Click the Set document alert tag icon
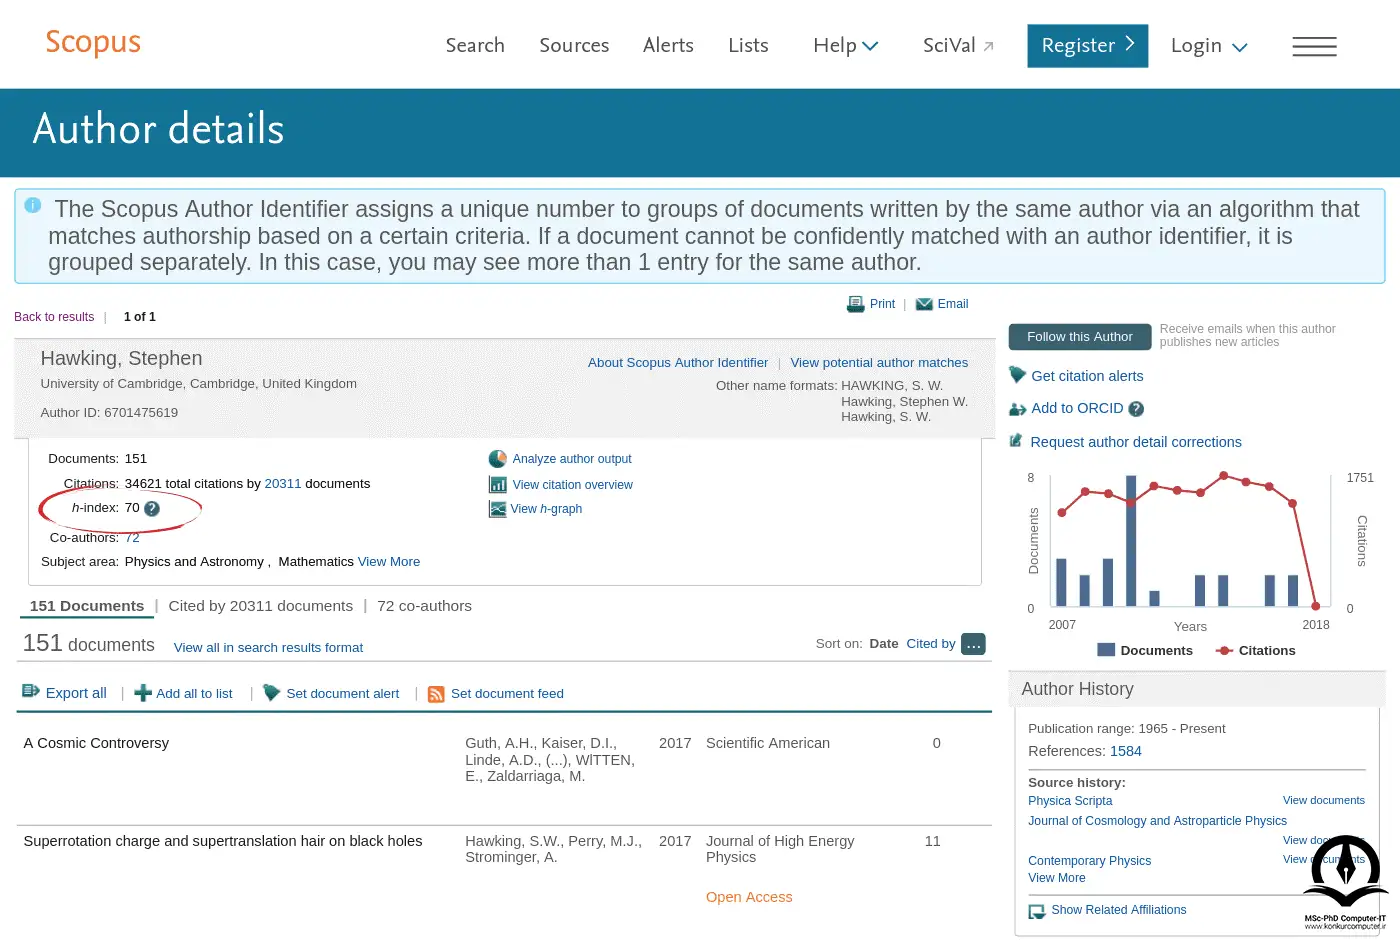 click(x=271, y=692)
